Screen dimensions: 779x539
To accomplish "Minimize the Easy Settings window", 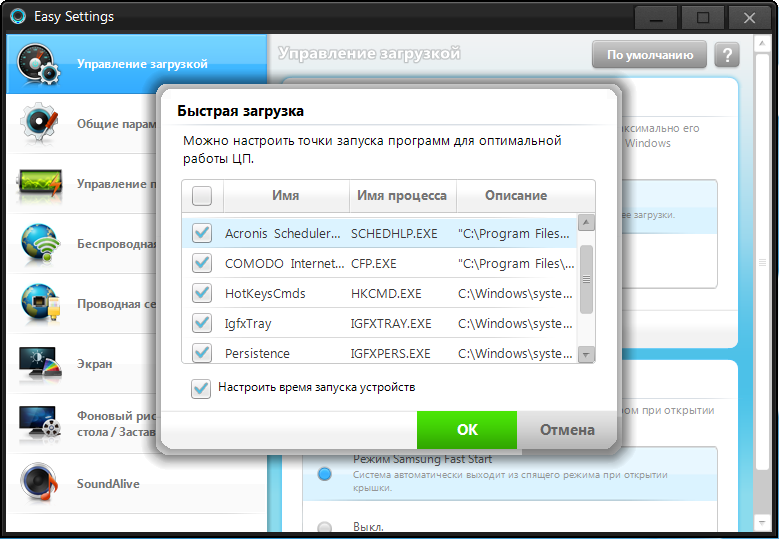I will 656,18.
